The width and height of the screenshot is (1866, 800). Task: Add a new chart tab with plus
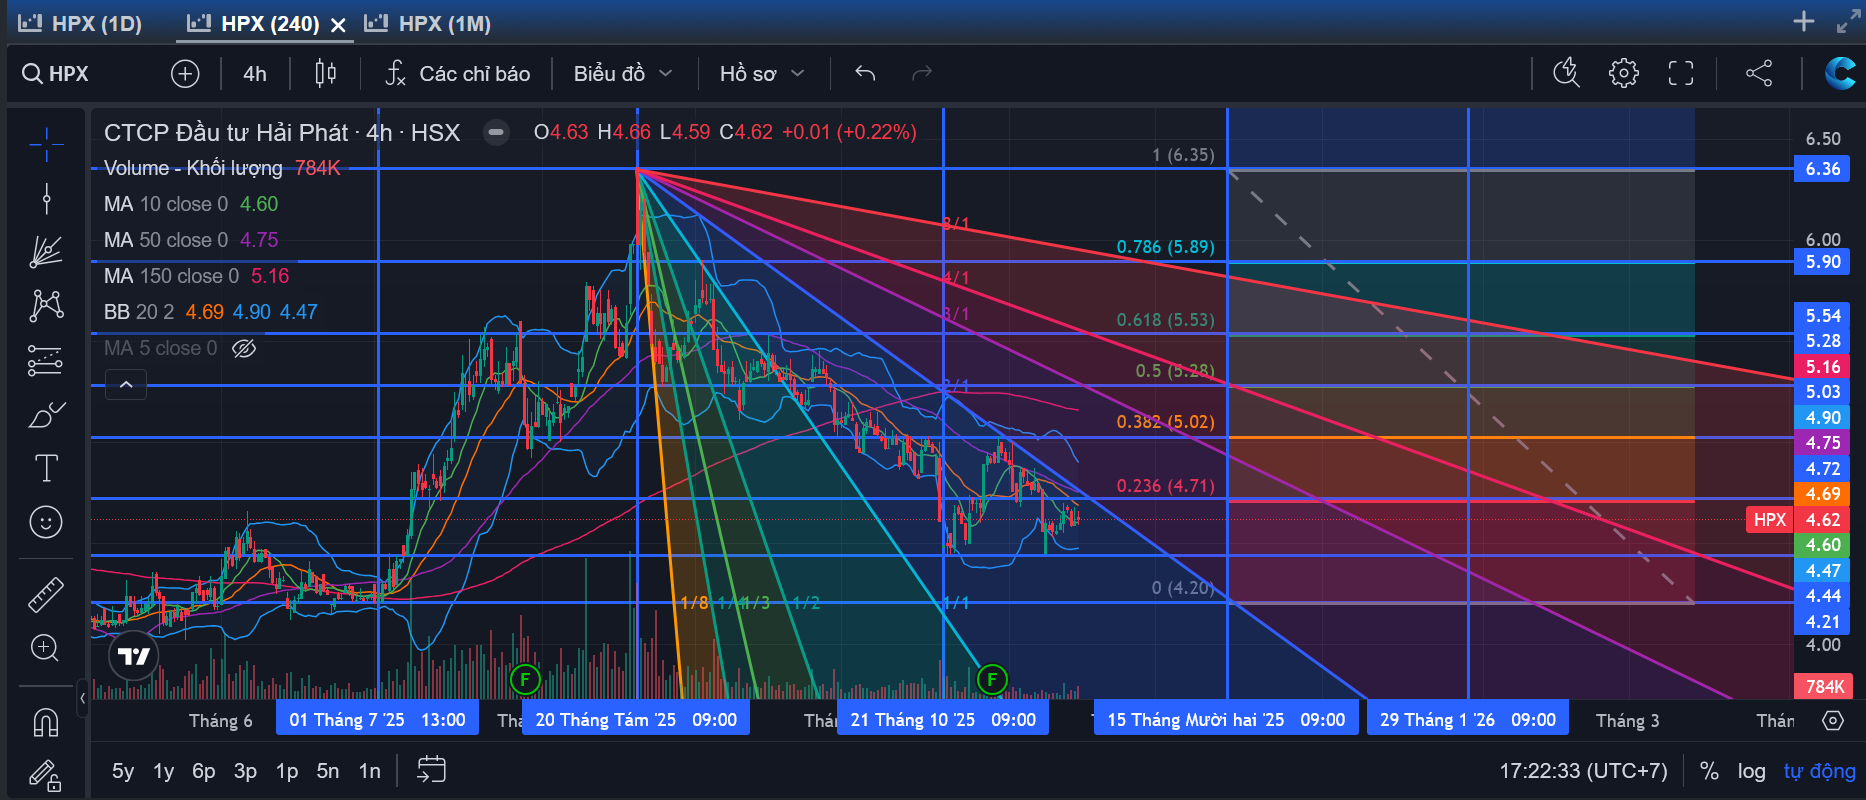click(x=1803, y=21)
